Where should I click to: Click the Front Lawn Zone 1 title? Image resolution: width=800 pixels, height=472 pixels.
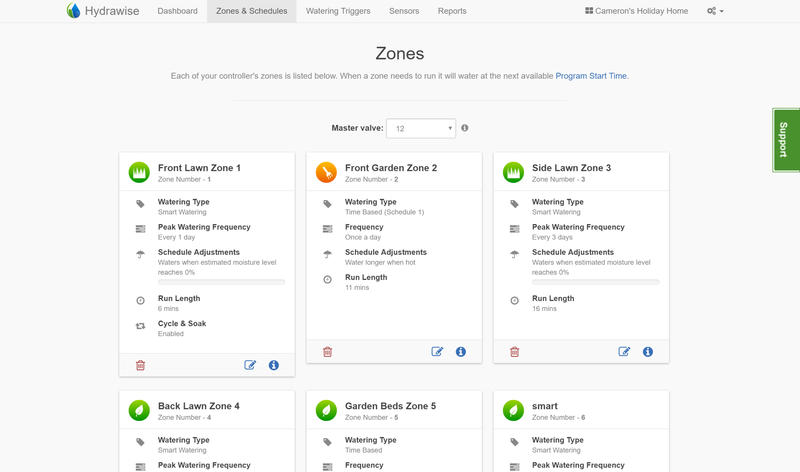[199, 168]
